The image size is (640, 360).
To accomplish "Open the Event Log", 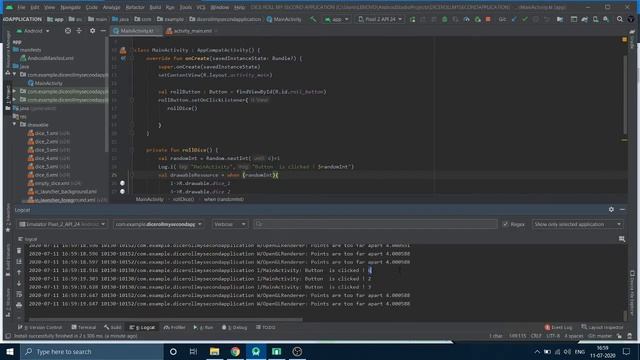I will (558, 327).
